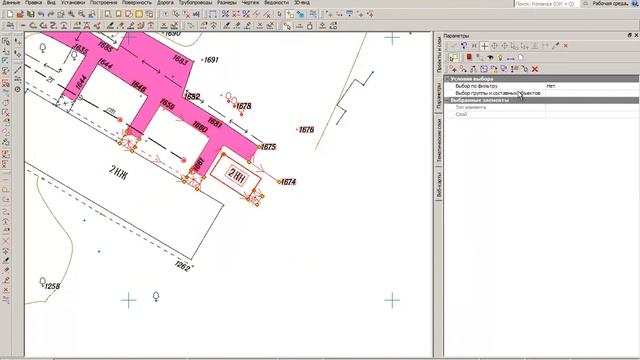The width and height of the screenshot is (640, 360).
Task: Click the command search input field
Action: 546,3
